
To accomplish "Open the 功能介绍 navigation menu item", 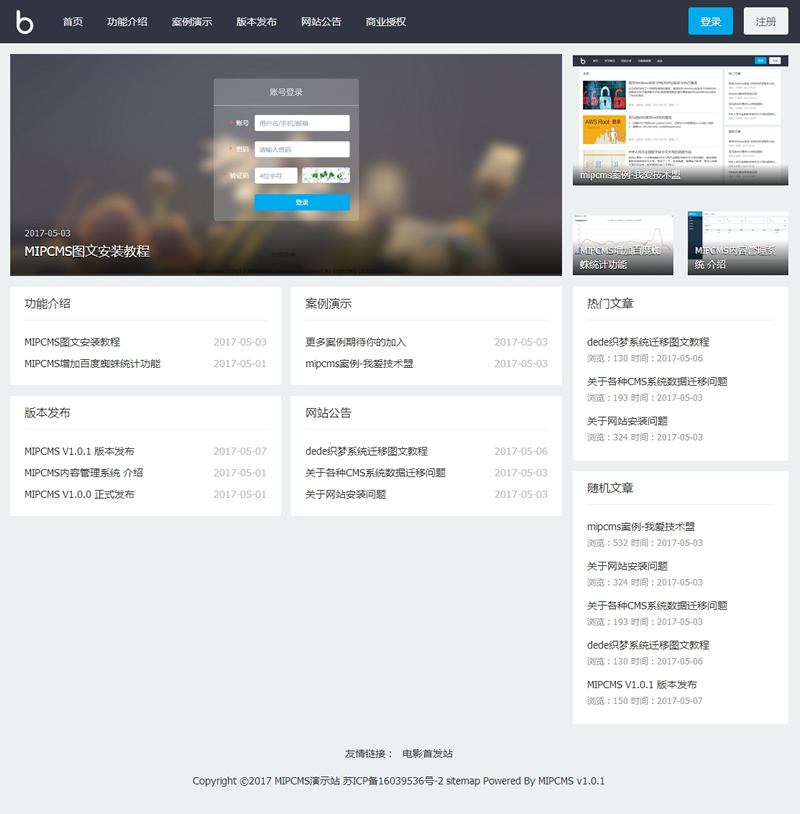I will click(x=127, y=22).
